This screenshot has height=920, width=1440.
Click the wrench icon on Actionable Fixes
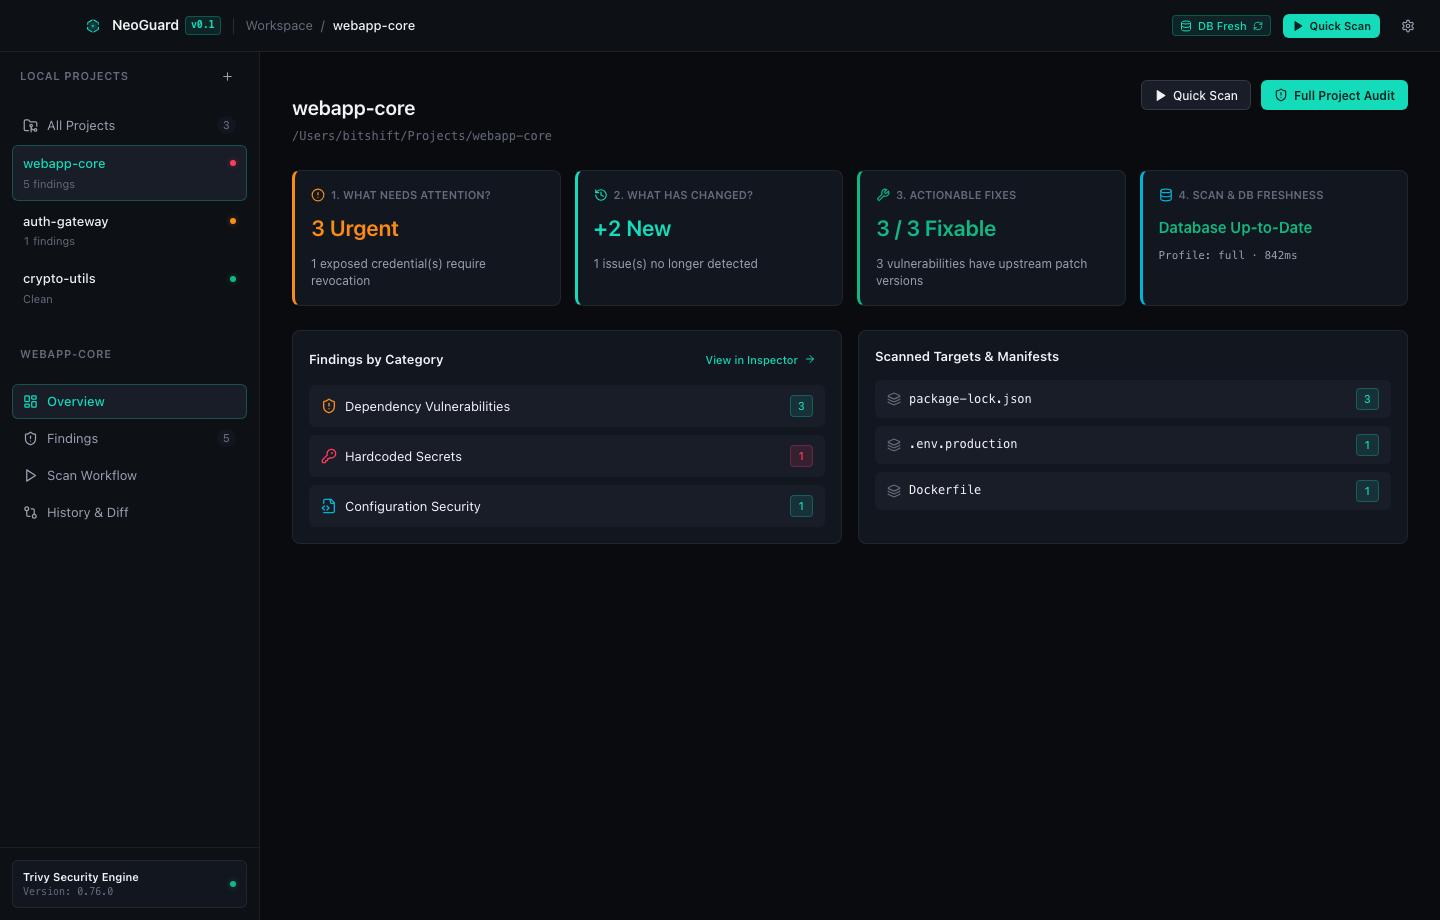(883, 195)
